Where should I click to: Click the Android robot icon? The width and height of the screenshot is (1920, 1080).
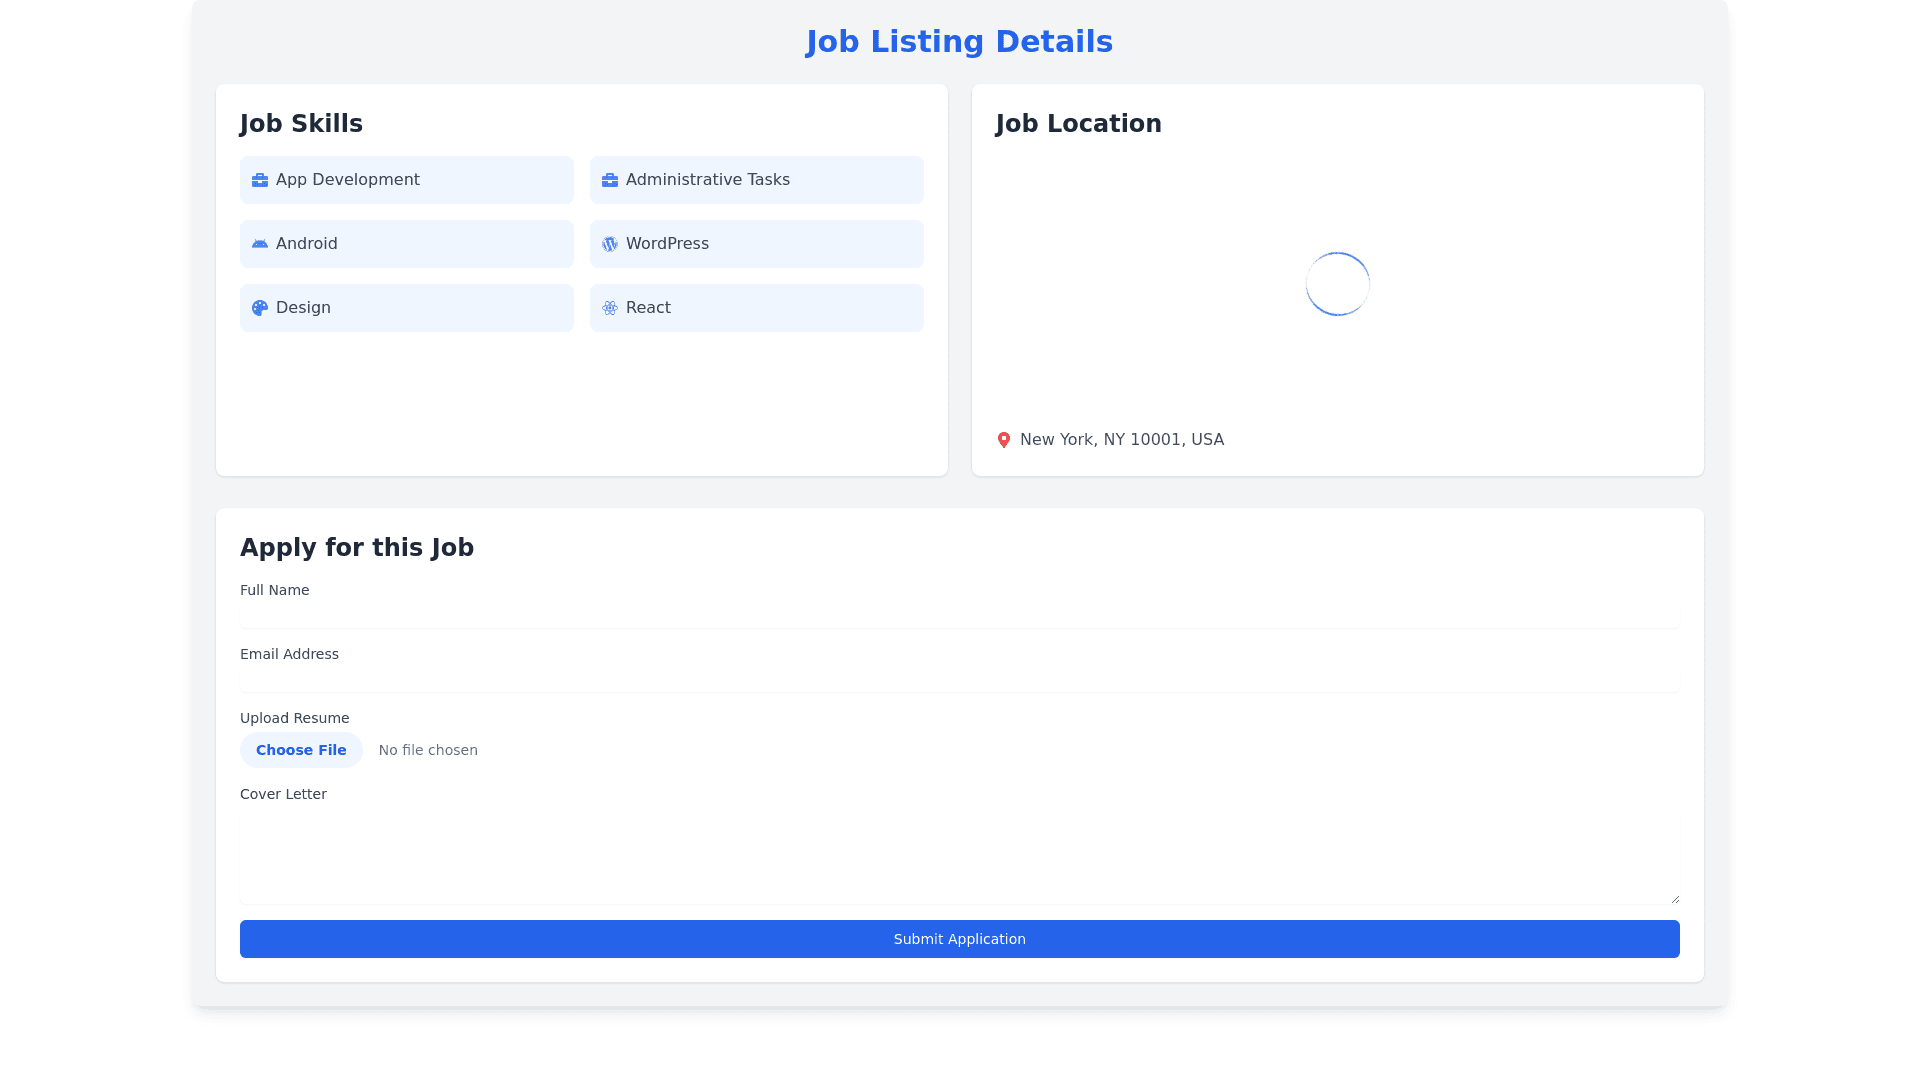point(260,244)
